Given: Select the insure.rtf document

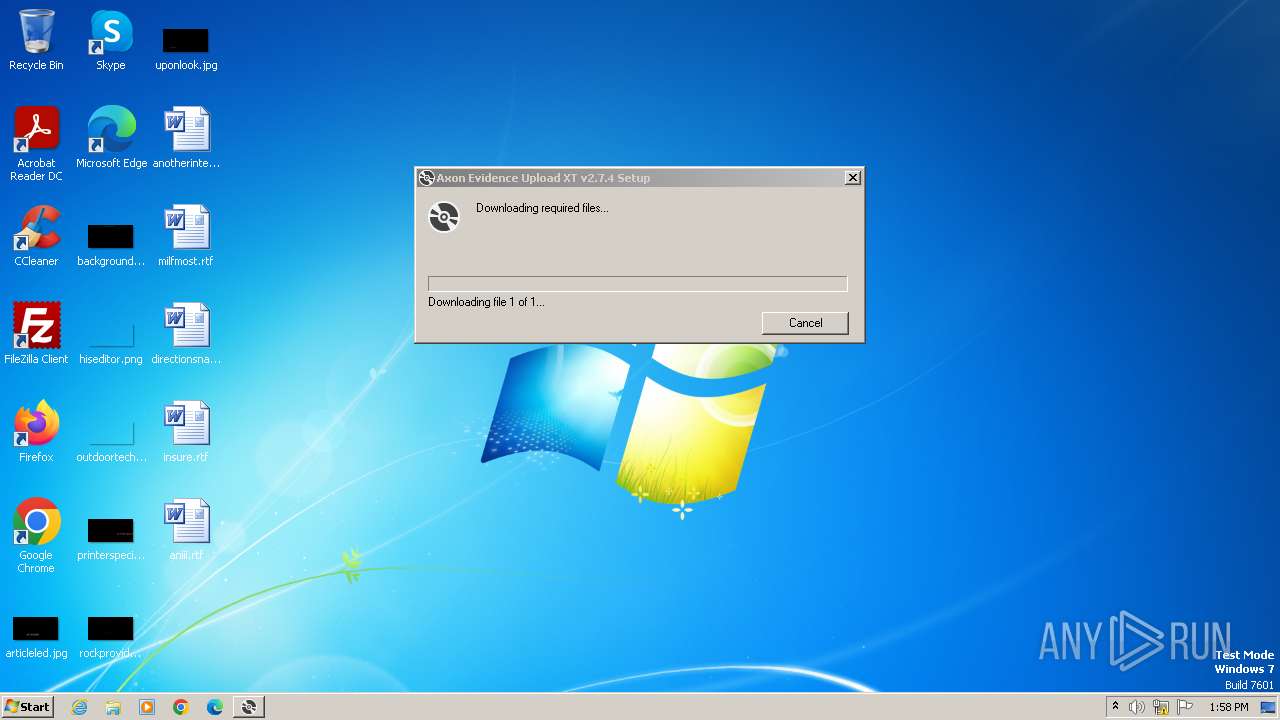Looking at the screenshot, I should pos(186,432).
